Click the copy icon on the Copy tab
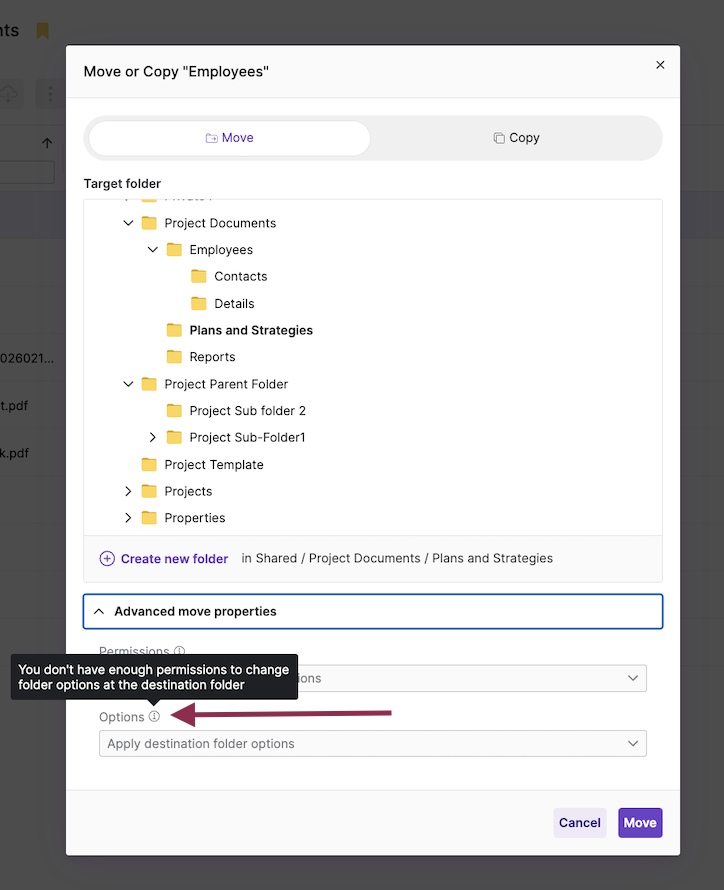Image resolution: width=724 pixels, height=890 pixels. click(x=496, y=138)
